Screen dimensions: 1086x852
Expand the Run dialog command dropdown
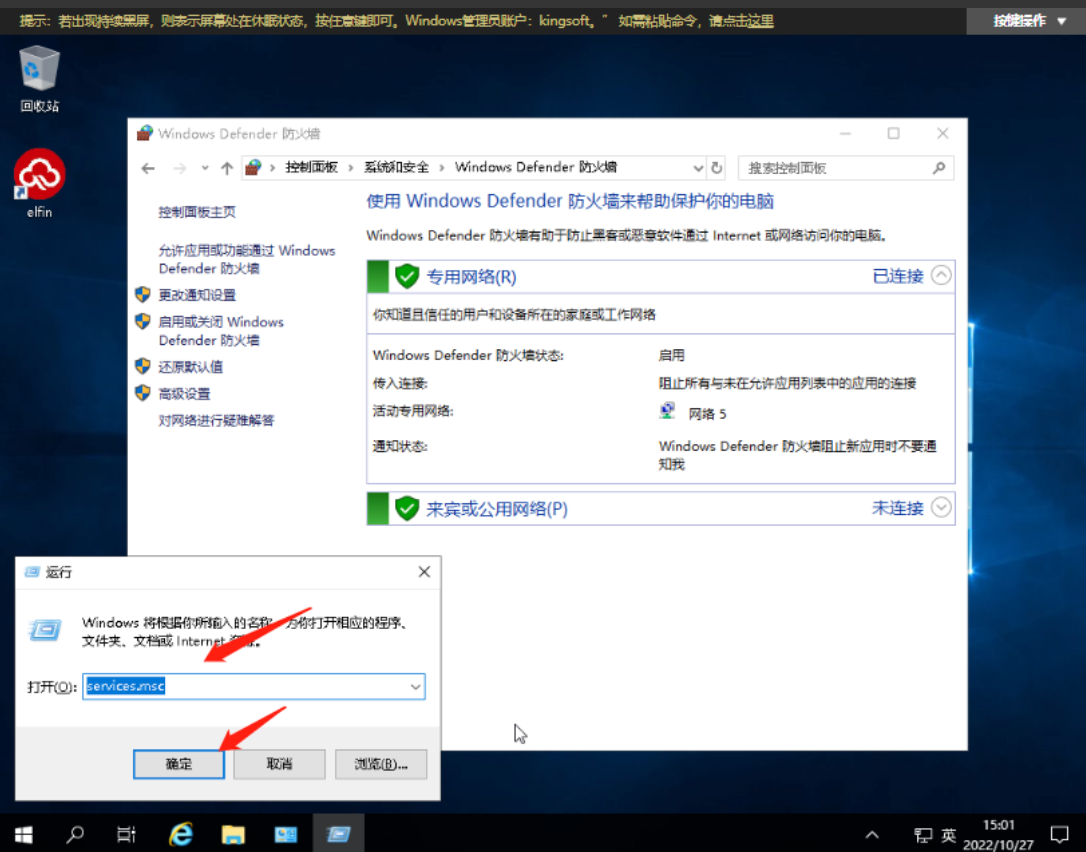coord(416,686)
